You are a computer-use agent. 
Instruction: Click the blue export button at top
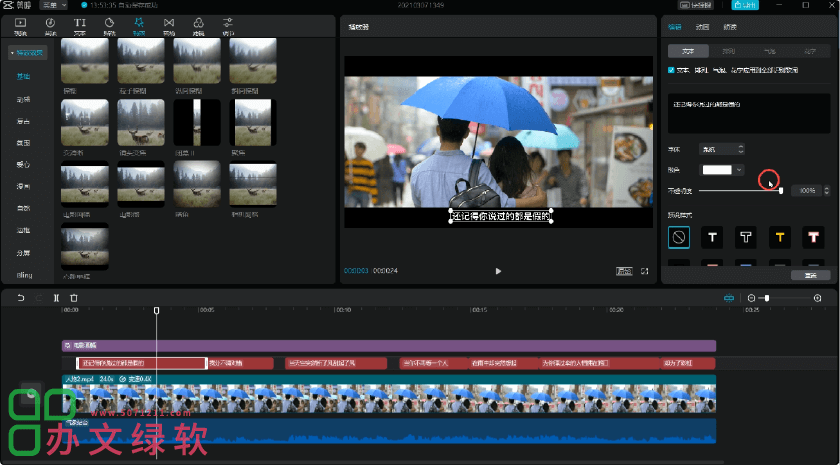(744, 5)
